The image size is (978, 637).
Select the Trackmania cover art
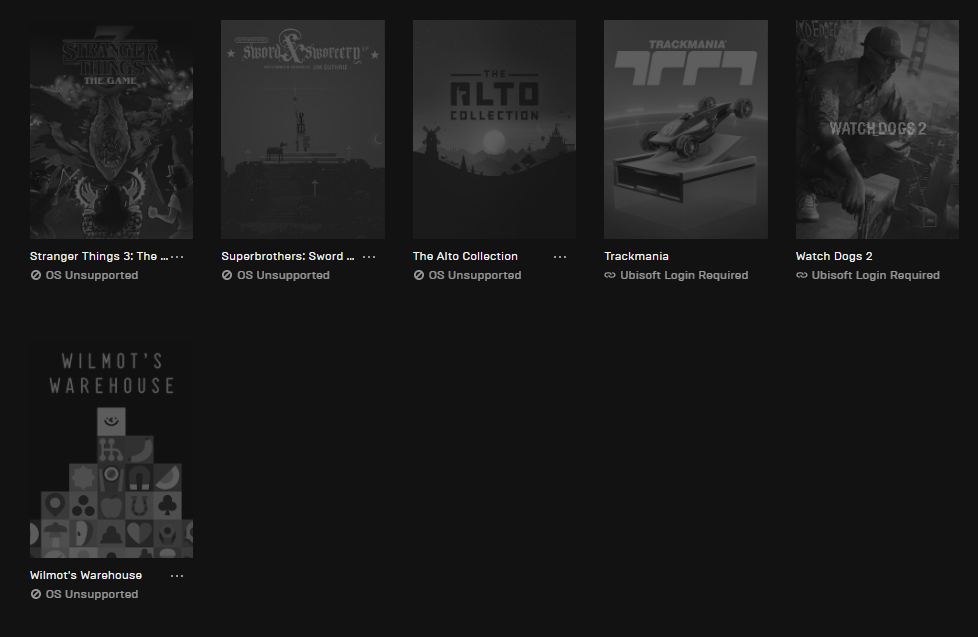(x=686, y=129)
